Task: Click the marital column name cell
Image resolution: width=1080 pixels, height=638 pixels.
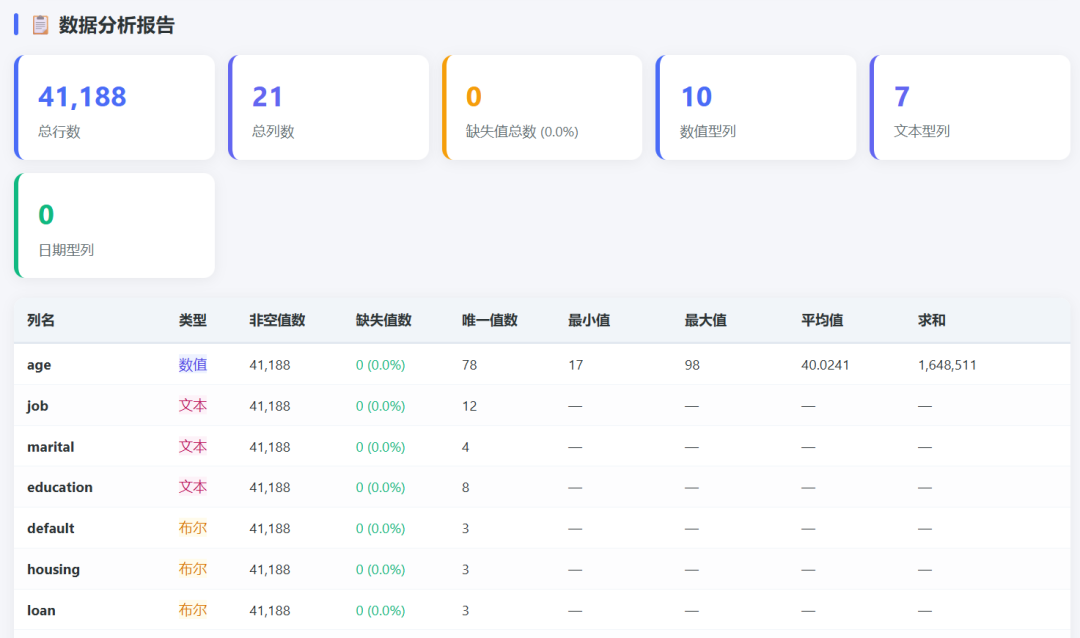Action: coord(50,446)
